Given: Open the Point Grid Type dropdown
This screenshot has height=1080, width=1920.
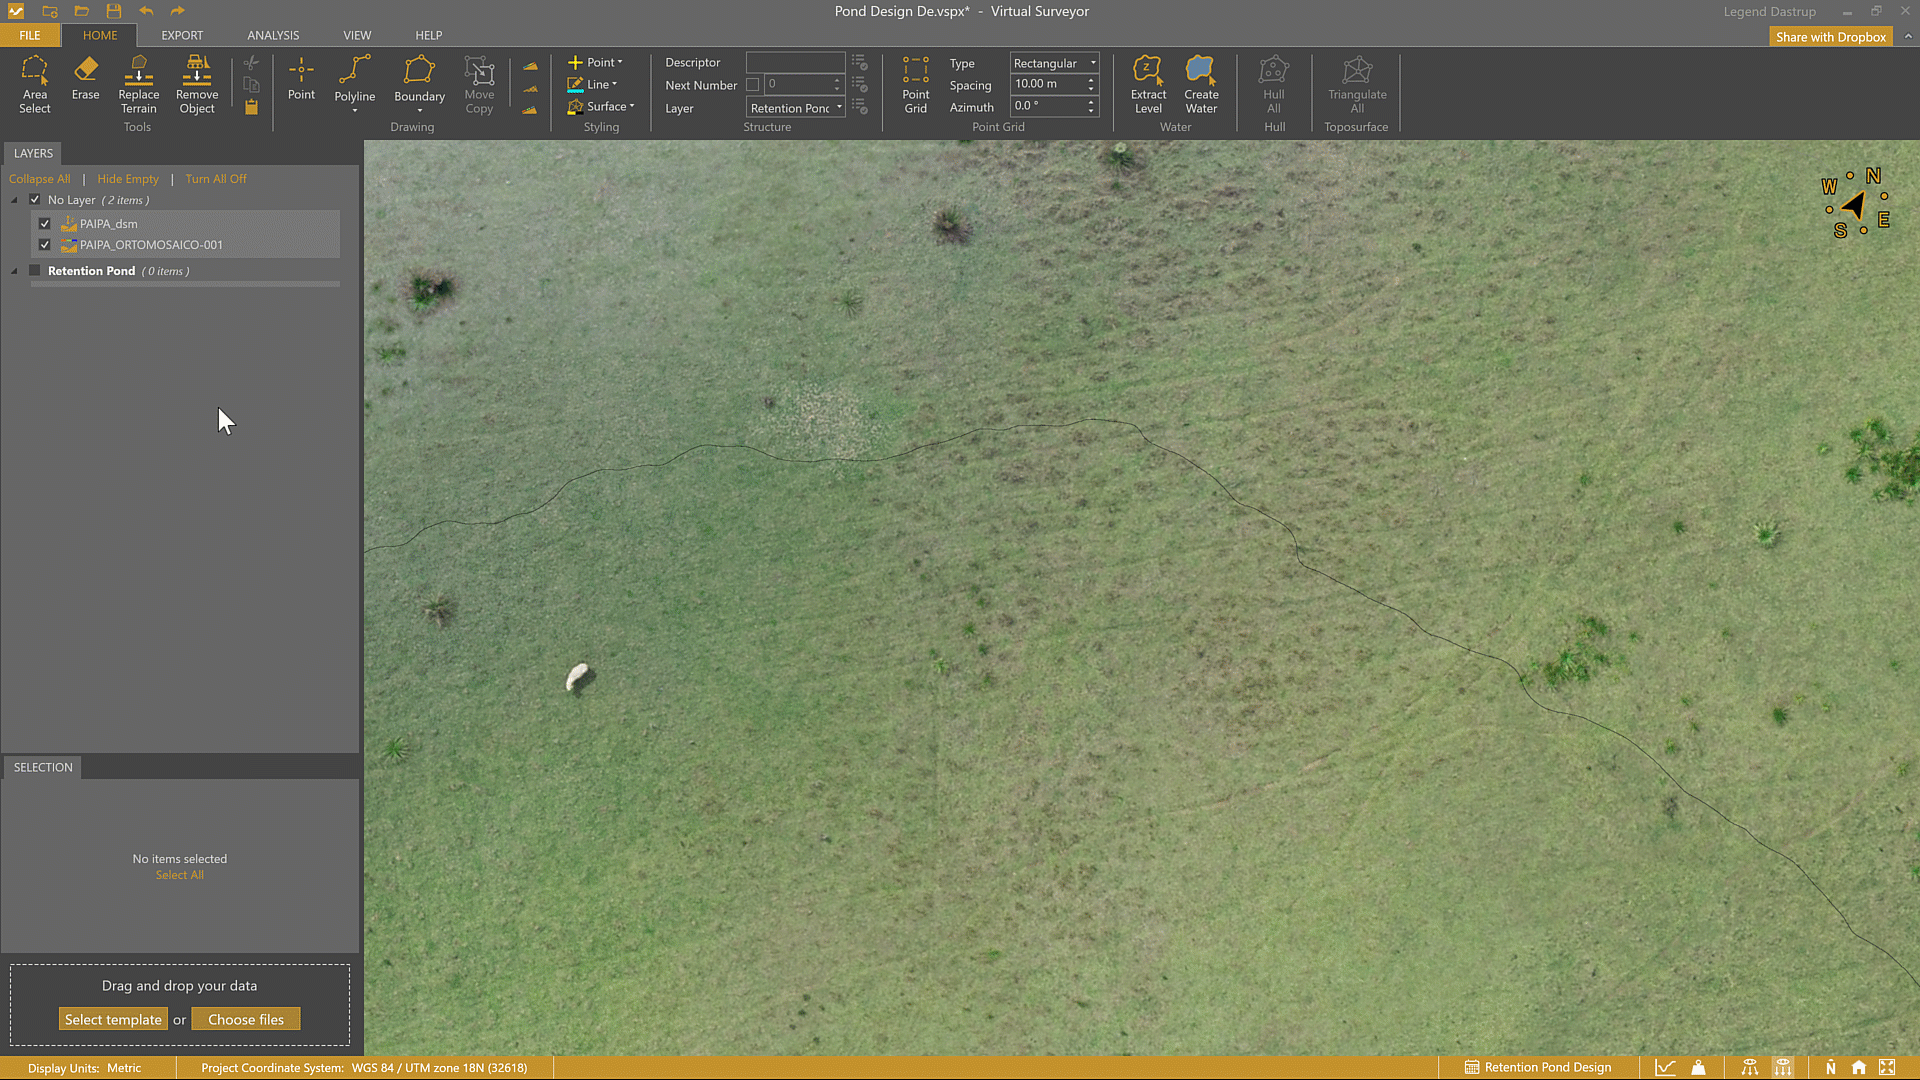Looking at the screenshot, I should pos(1054,63).
